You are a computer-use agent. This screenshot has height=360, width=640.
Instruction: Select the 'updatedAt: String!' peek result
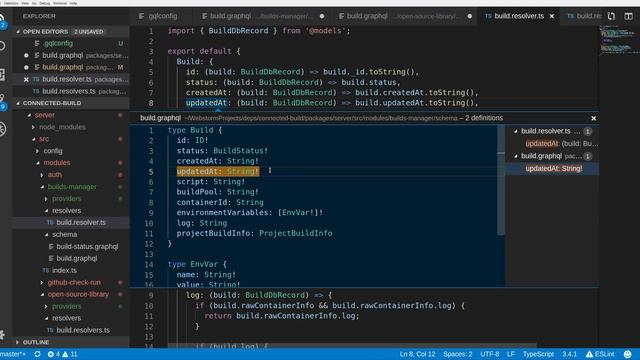[553, 169]
